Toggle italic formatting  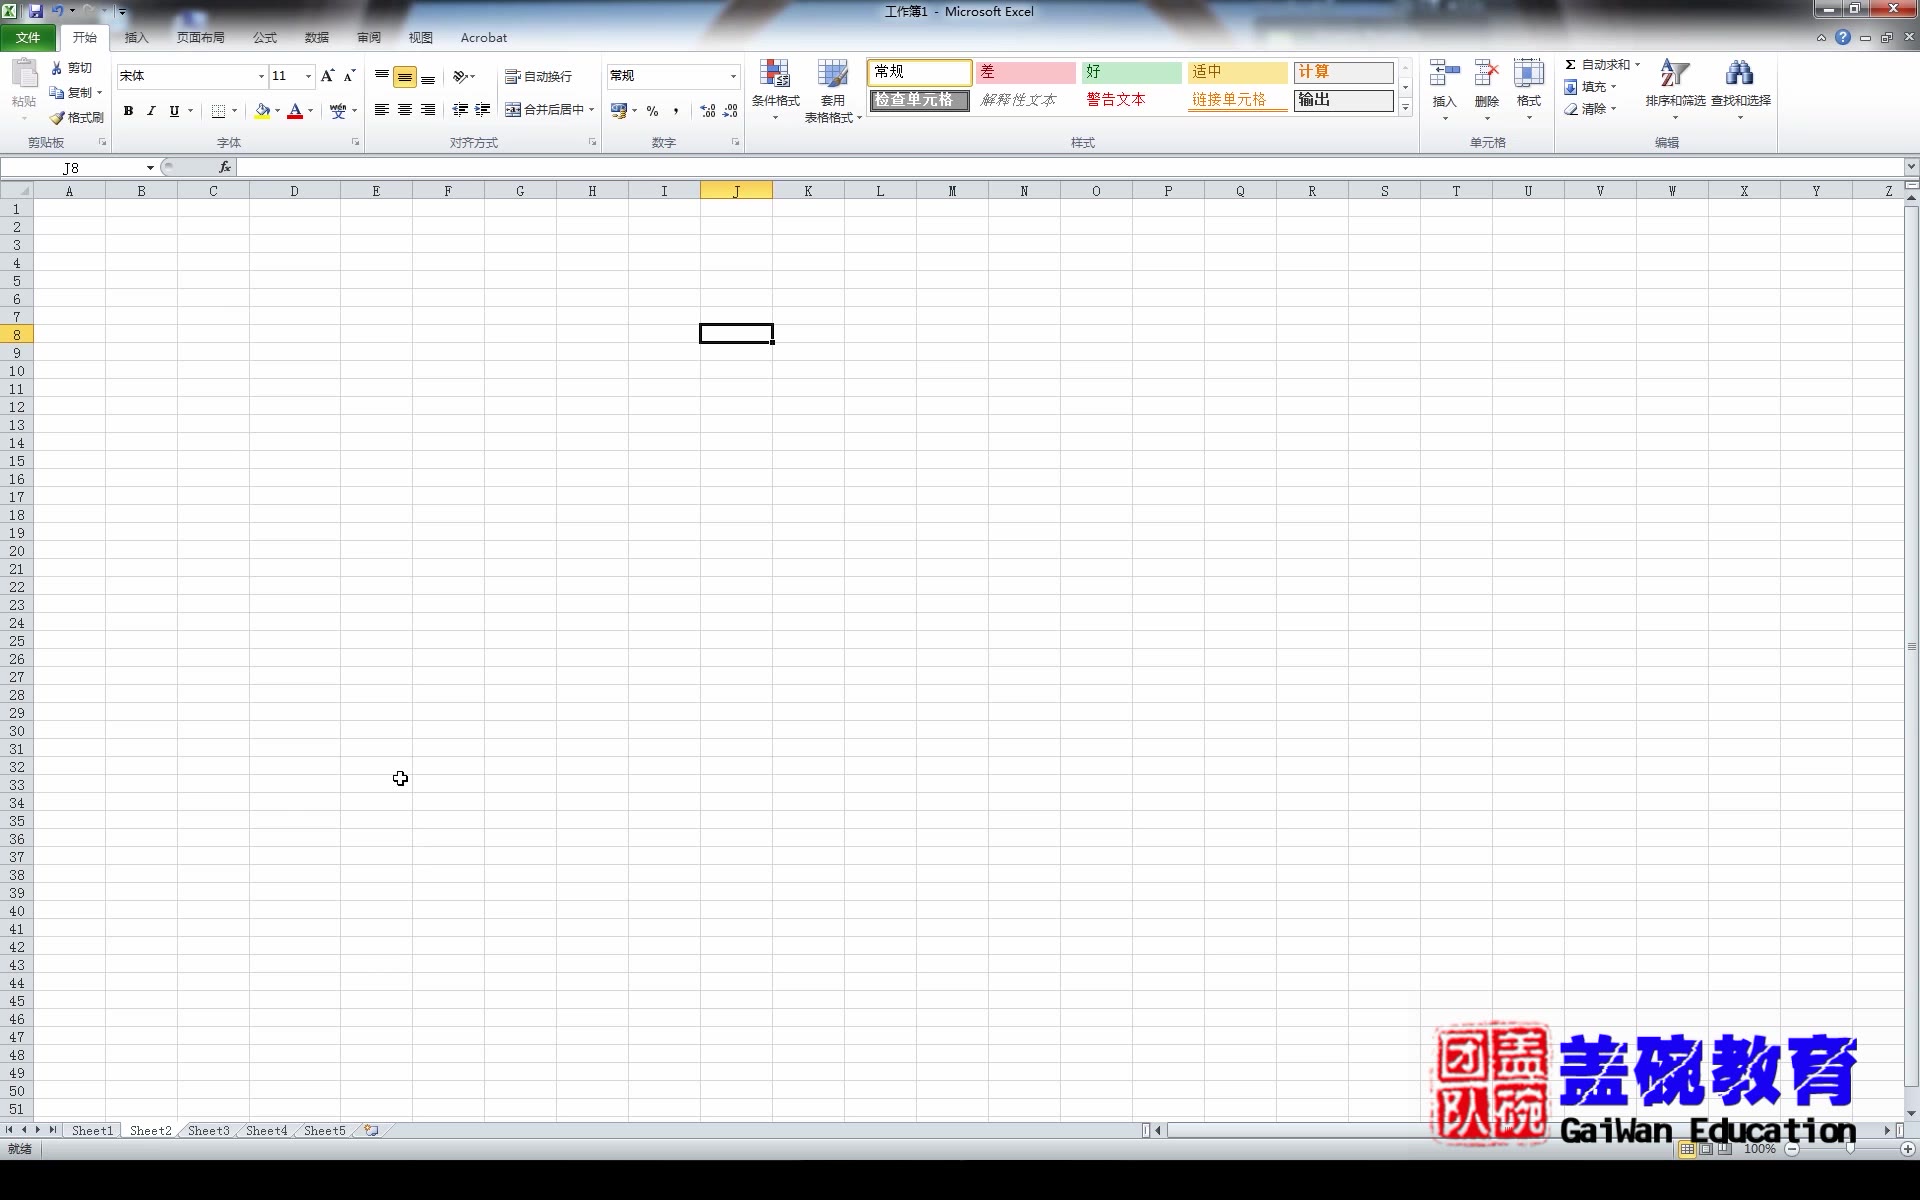click(x=151, y=111)
